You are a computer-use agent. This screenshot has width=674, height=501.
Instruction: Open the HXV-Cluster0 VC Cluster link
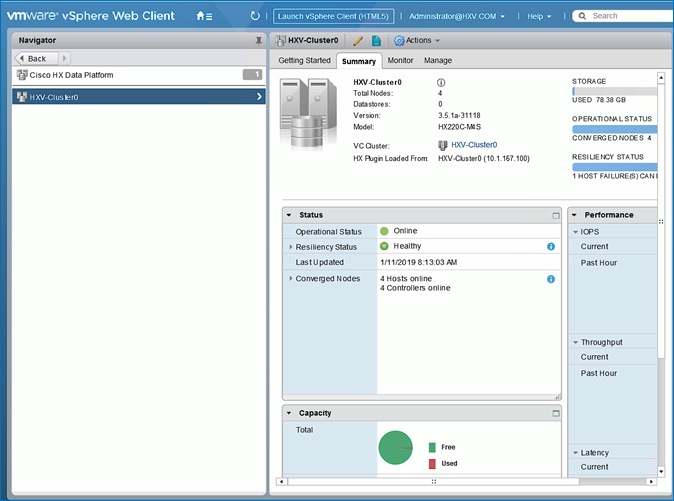point(474,145)
